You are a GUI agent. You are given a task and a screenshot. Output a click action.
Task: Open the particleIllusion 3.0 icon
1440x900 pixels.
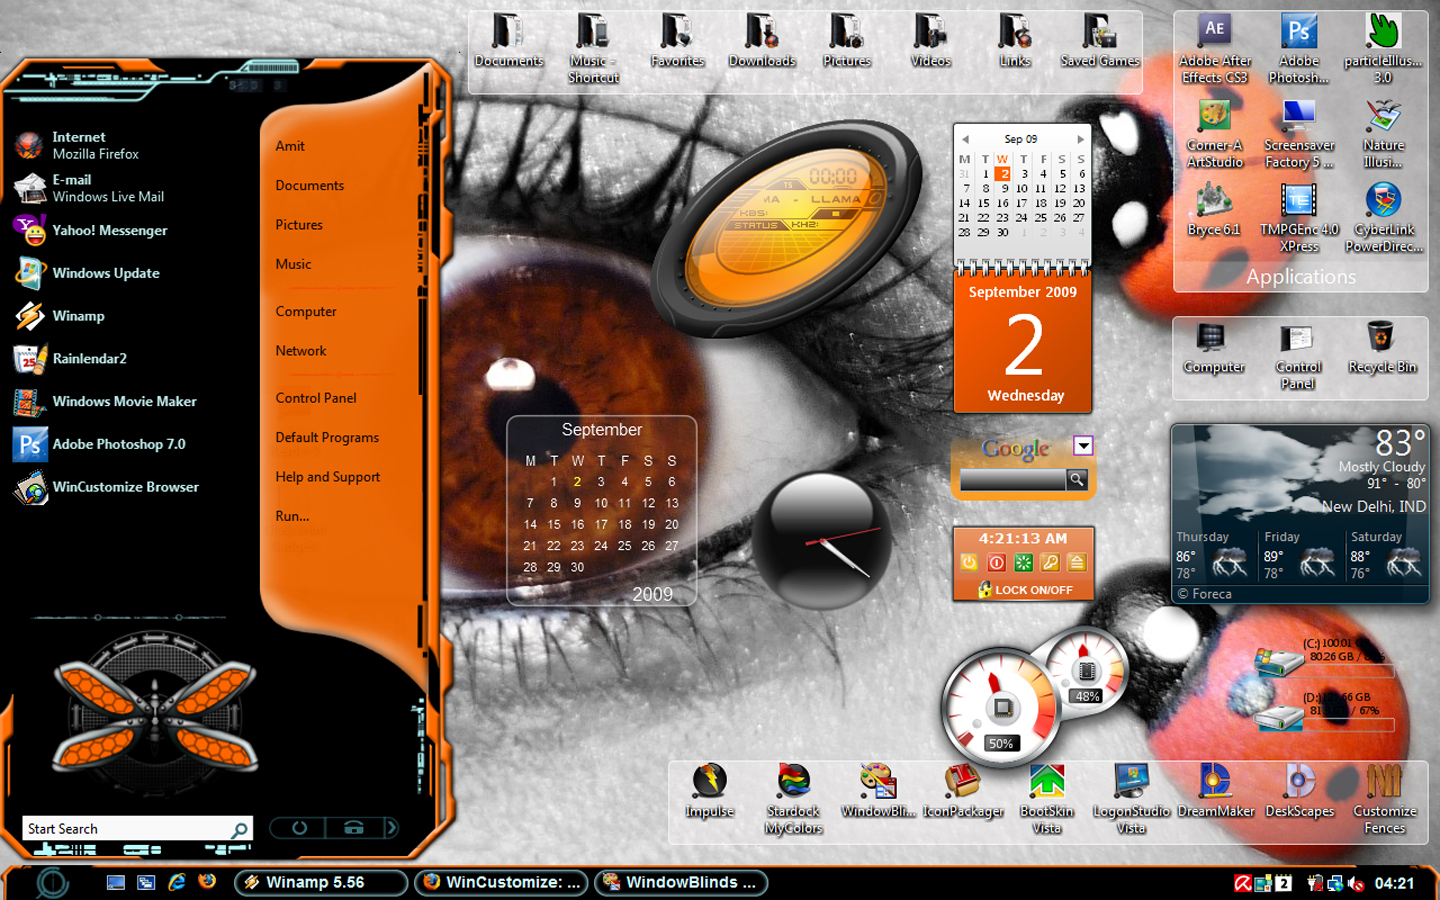point(1383,49)
